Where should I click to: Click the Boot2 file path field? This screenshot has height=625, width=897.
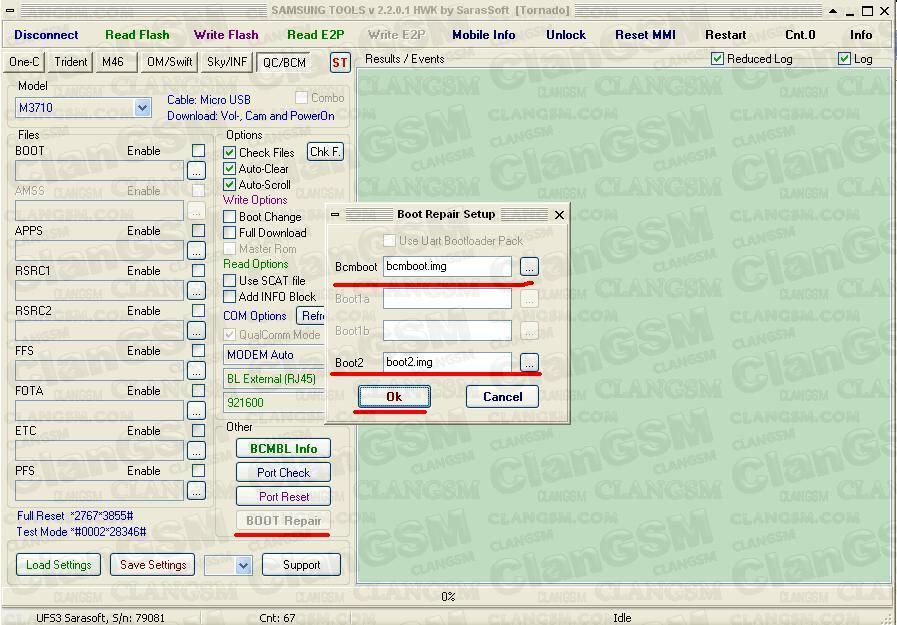(x=447, y=362)
